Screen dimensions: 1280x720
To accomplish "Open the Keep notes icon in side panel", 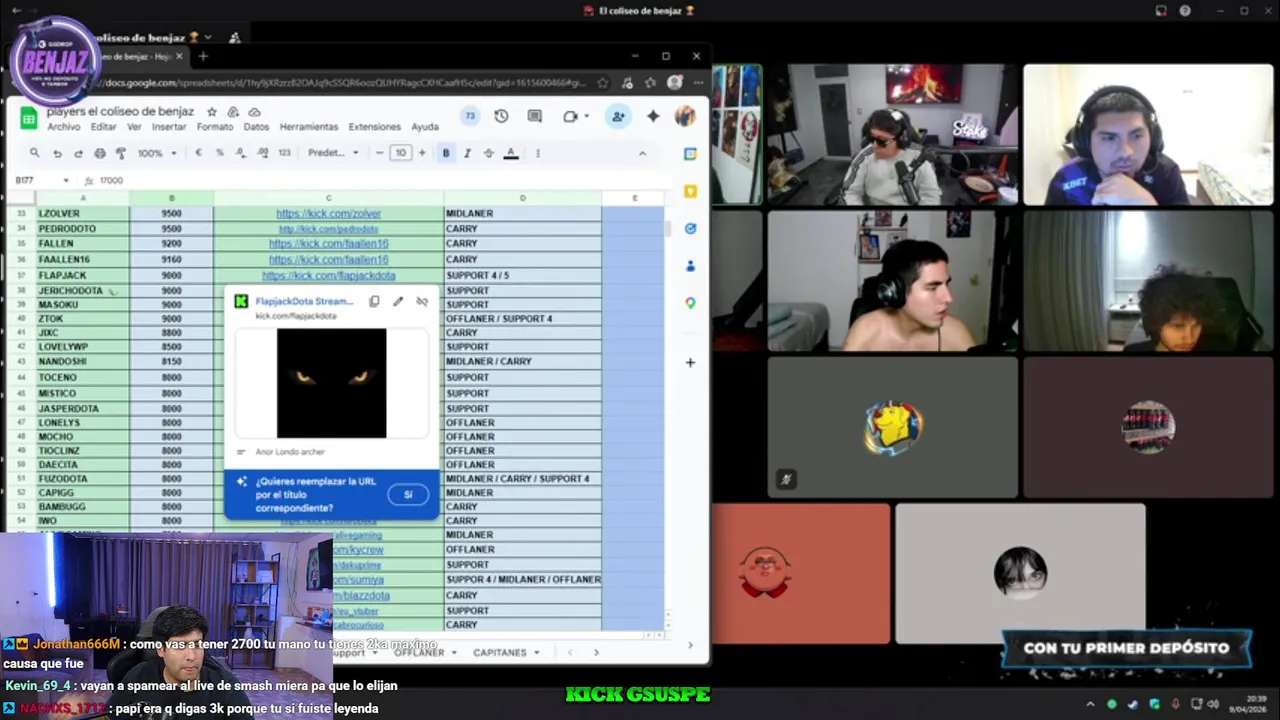I will click(x=690, y=191).
